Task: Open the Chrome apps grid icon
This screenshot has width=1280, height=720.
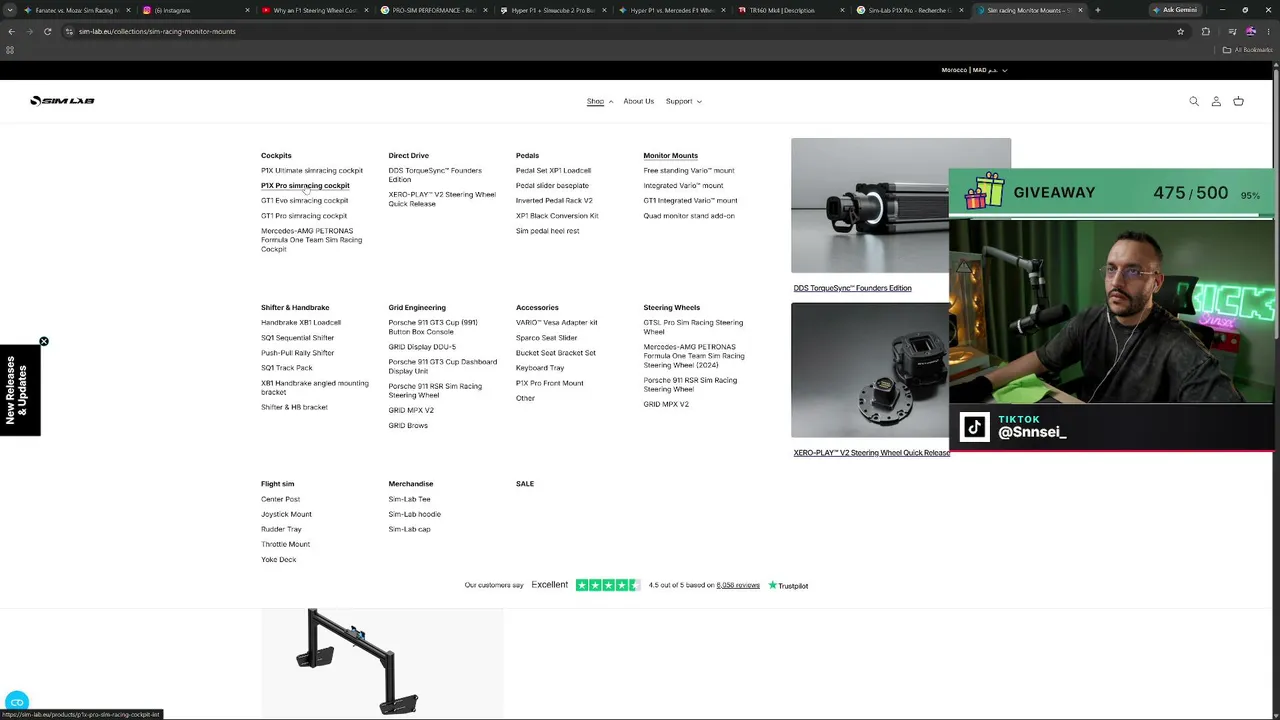Action: click(x=10, y=50)
